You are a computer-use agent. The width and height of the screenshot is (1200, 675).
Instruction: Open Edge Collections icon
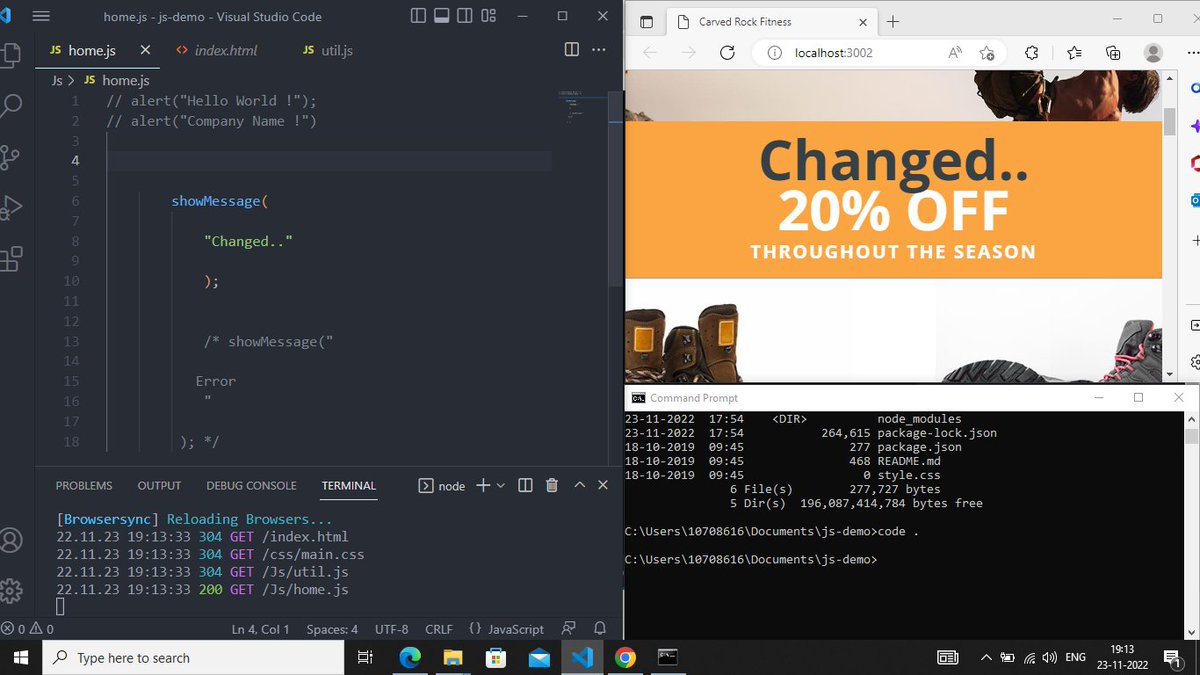pos(1113,53)
